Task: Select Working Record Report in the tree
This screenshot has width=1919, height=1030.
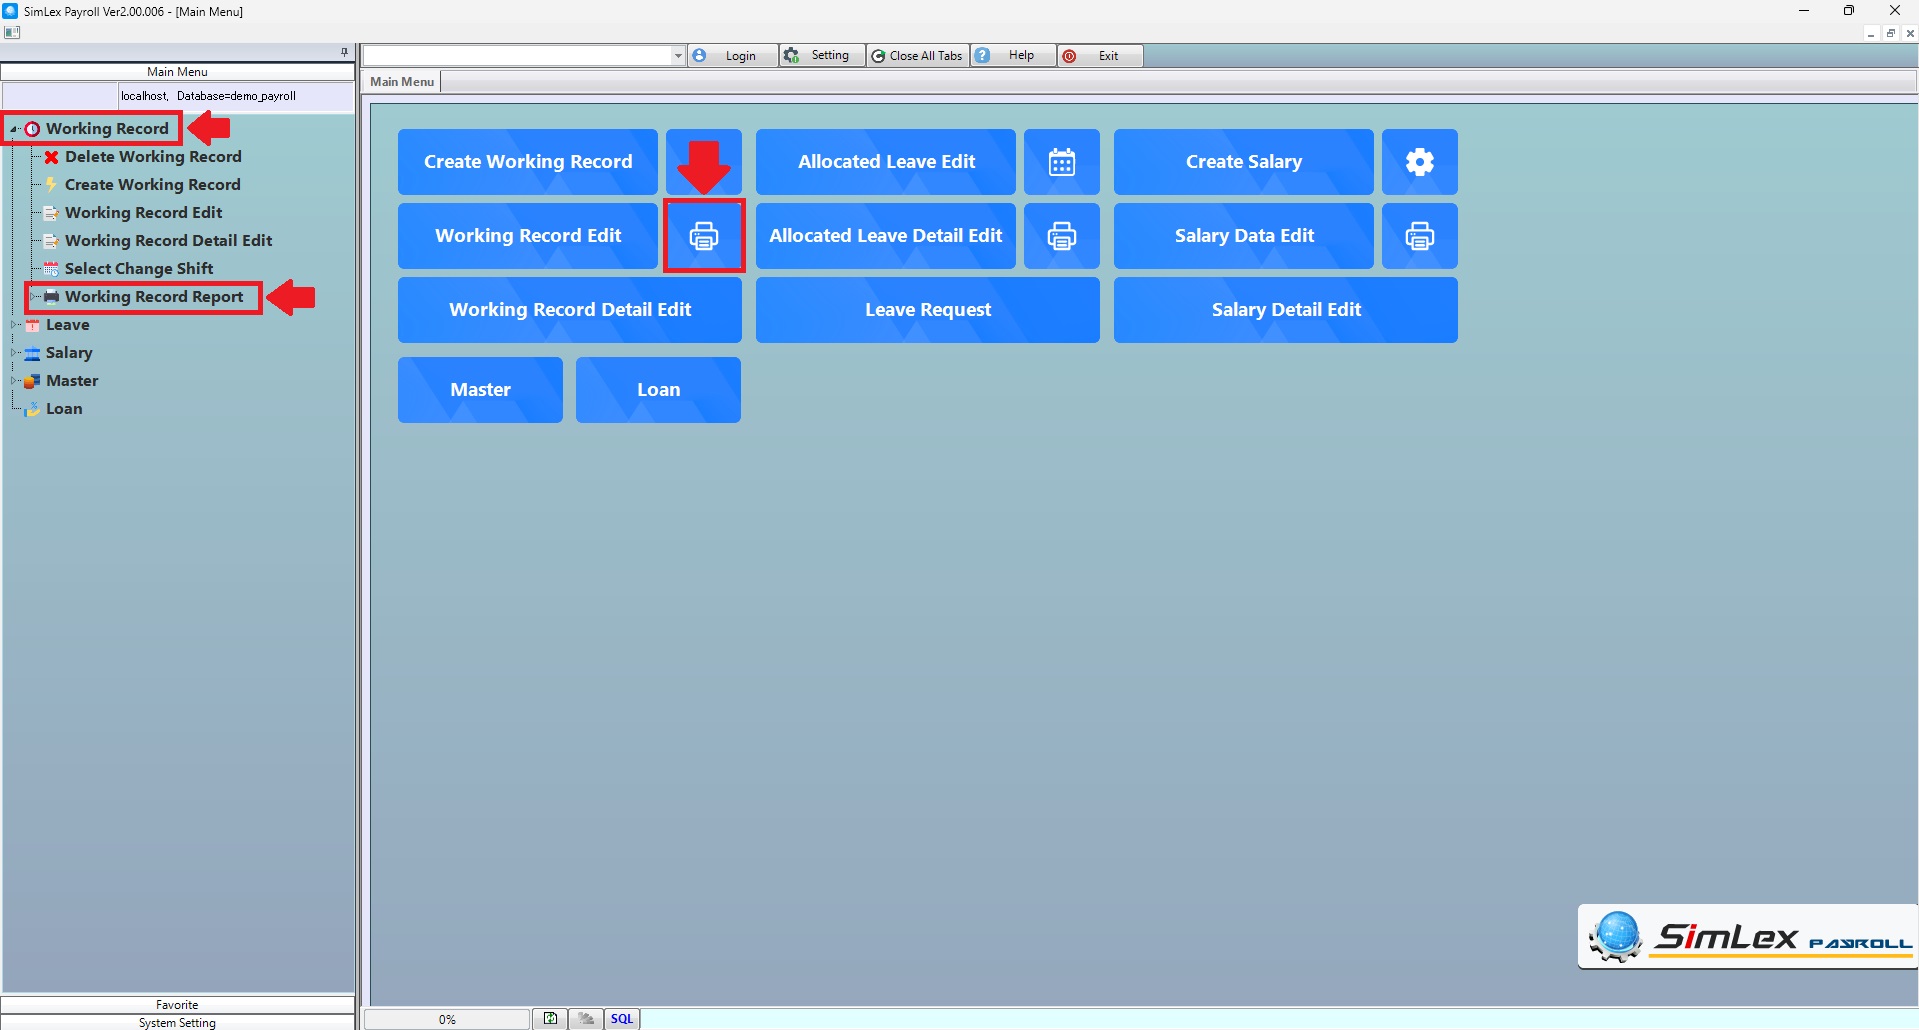Action: click(x=154, y=297)
